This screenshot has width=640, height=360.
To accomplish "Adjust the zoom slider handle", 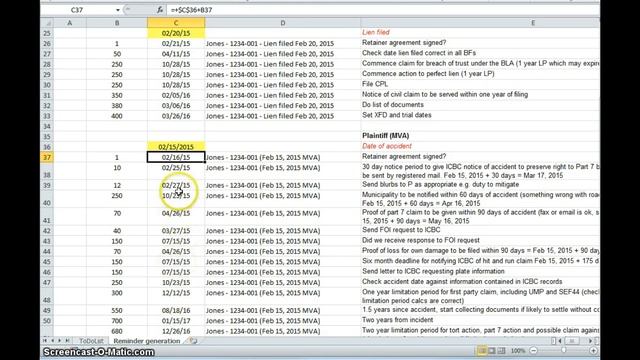I will click(x=564, y=351).
